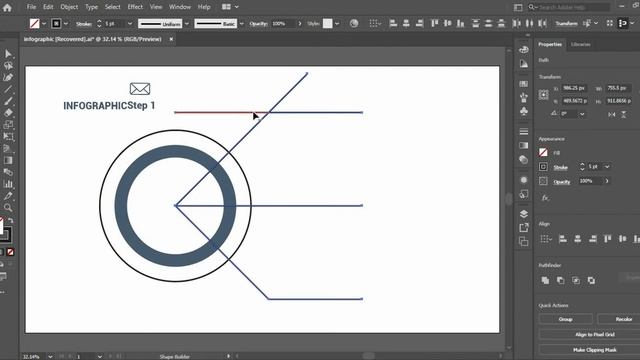Open the Stroke panel icon in dock
The width and height of the screenshot is (640, 360).
click(524, 131)
